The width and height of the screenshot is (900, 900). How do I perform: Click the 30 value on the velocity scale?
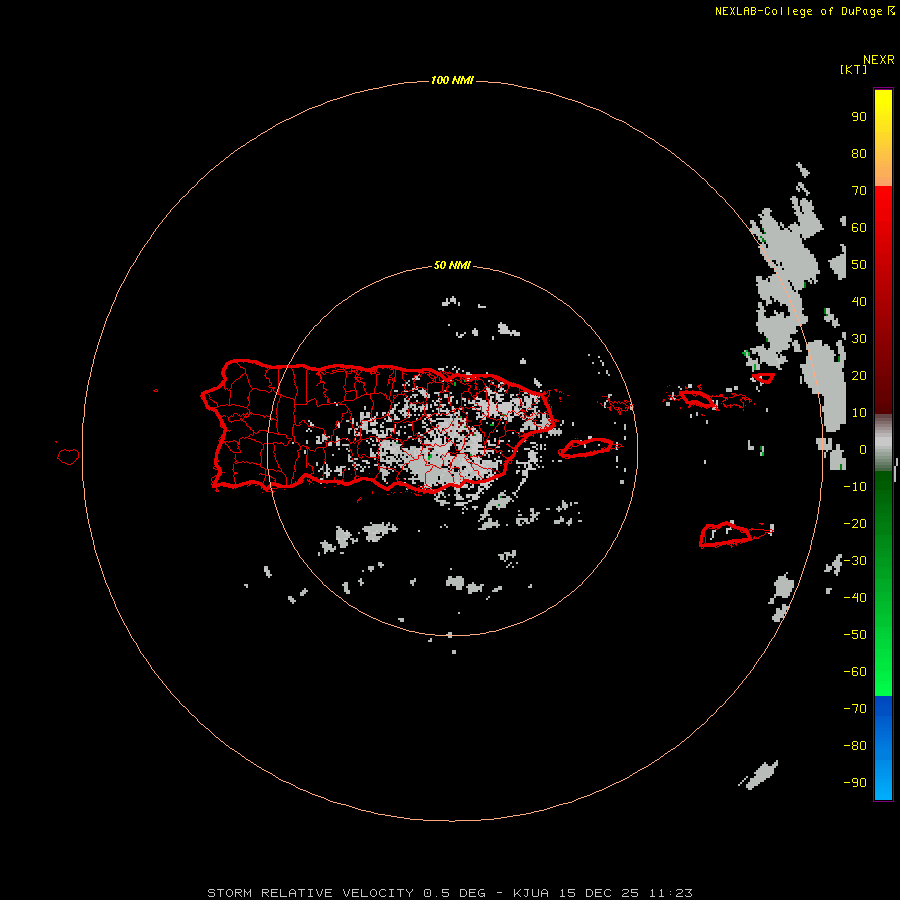point(859,339)
